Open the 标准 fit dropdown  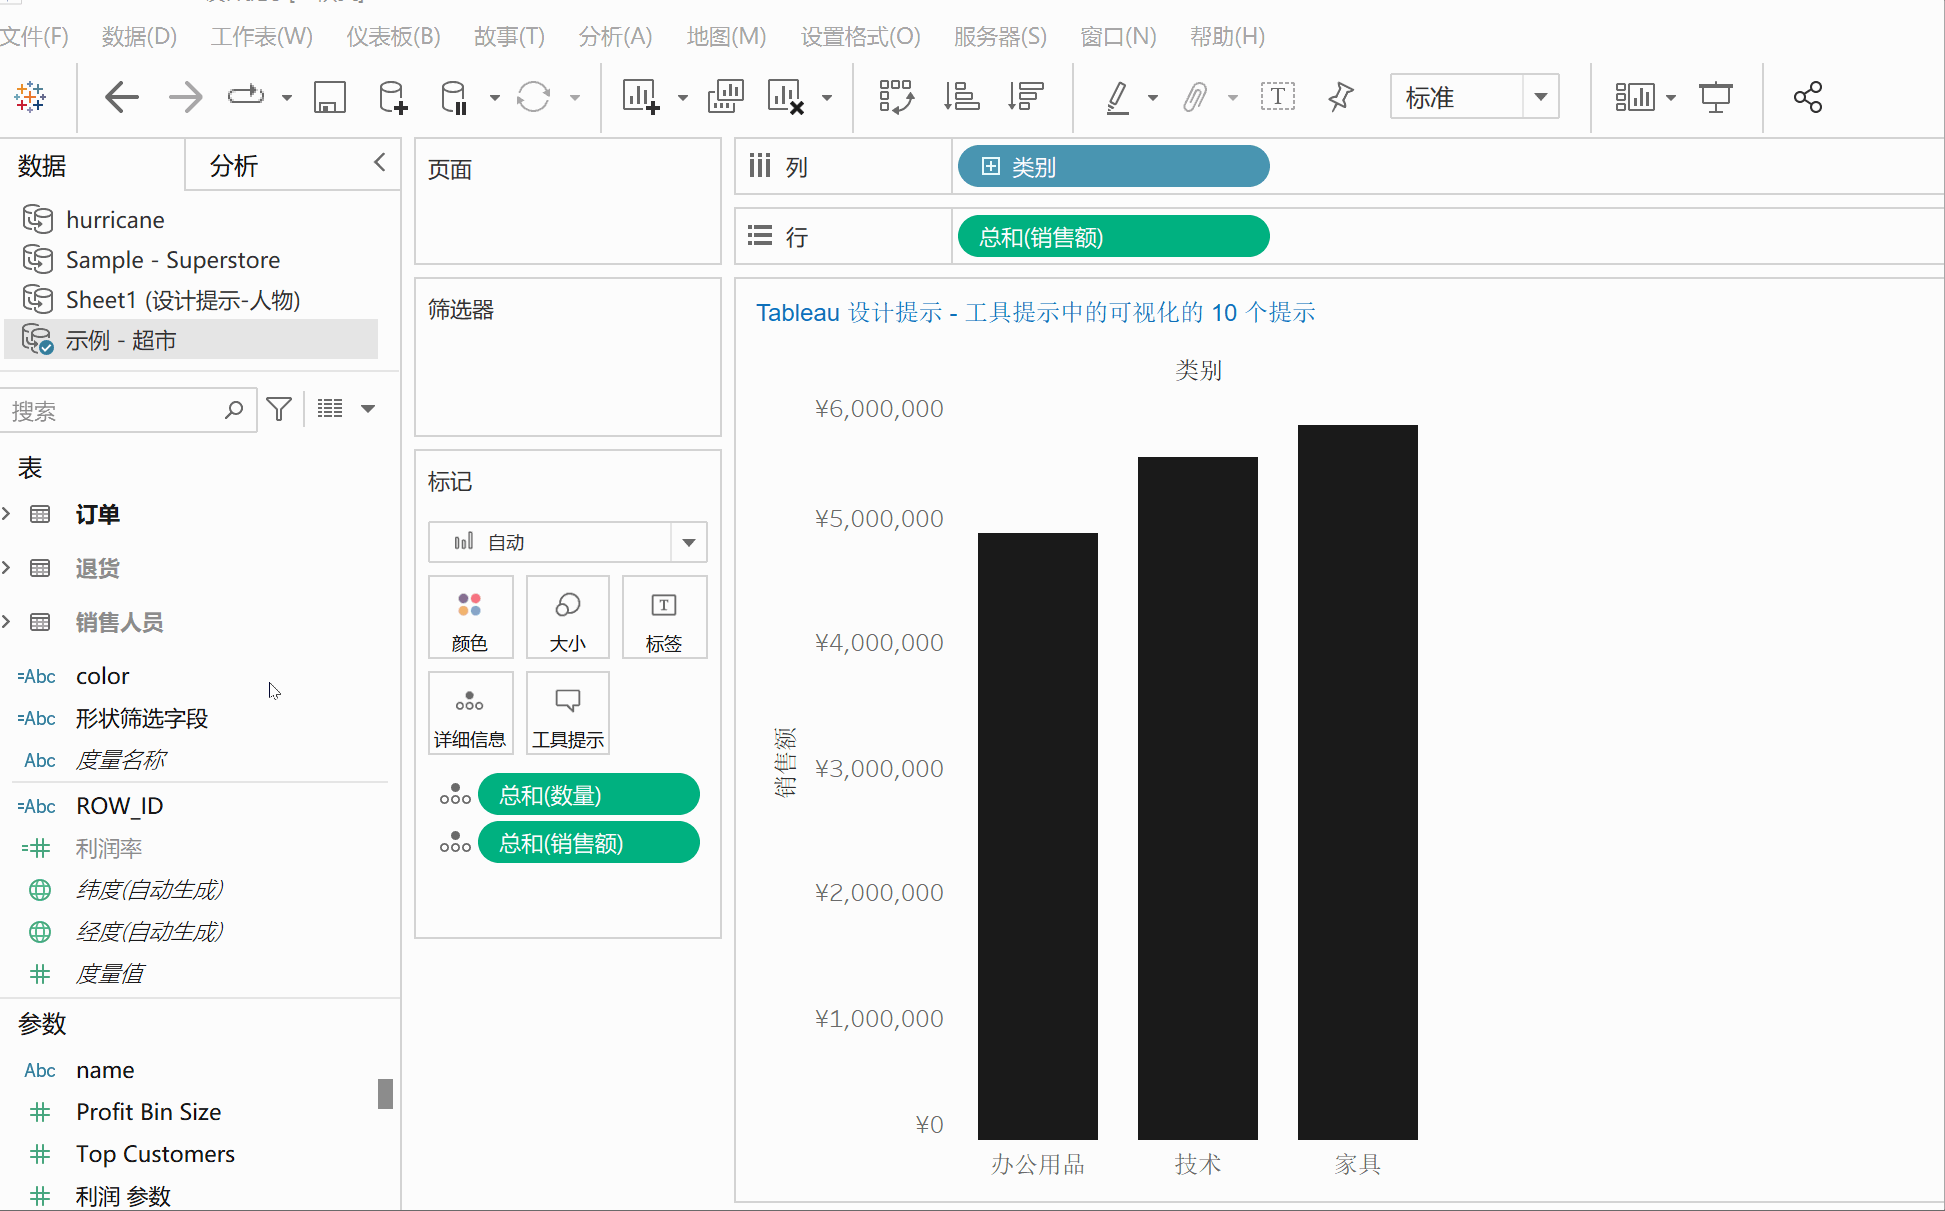pyautogui.click(x=1540, y=98)
